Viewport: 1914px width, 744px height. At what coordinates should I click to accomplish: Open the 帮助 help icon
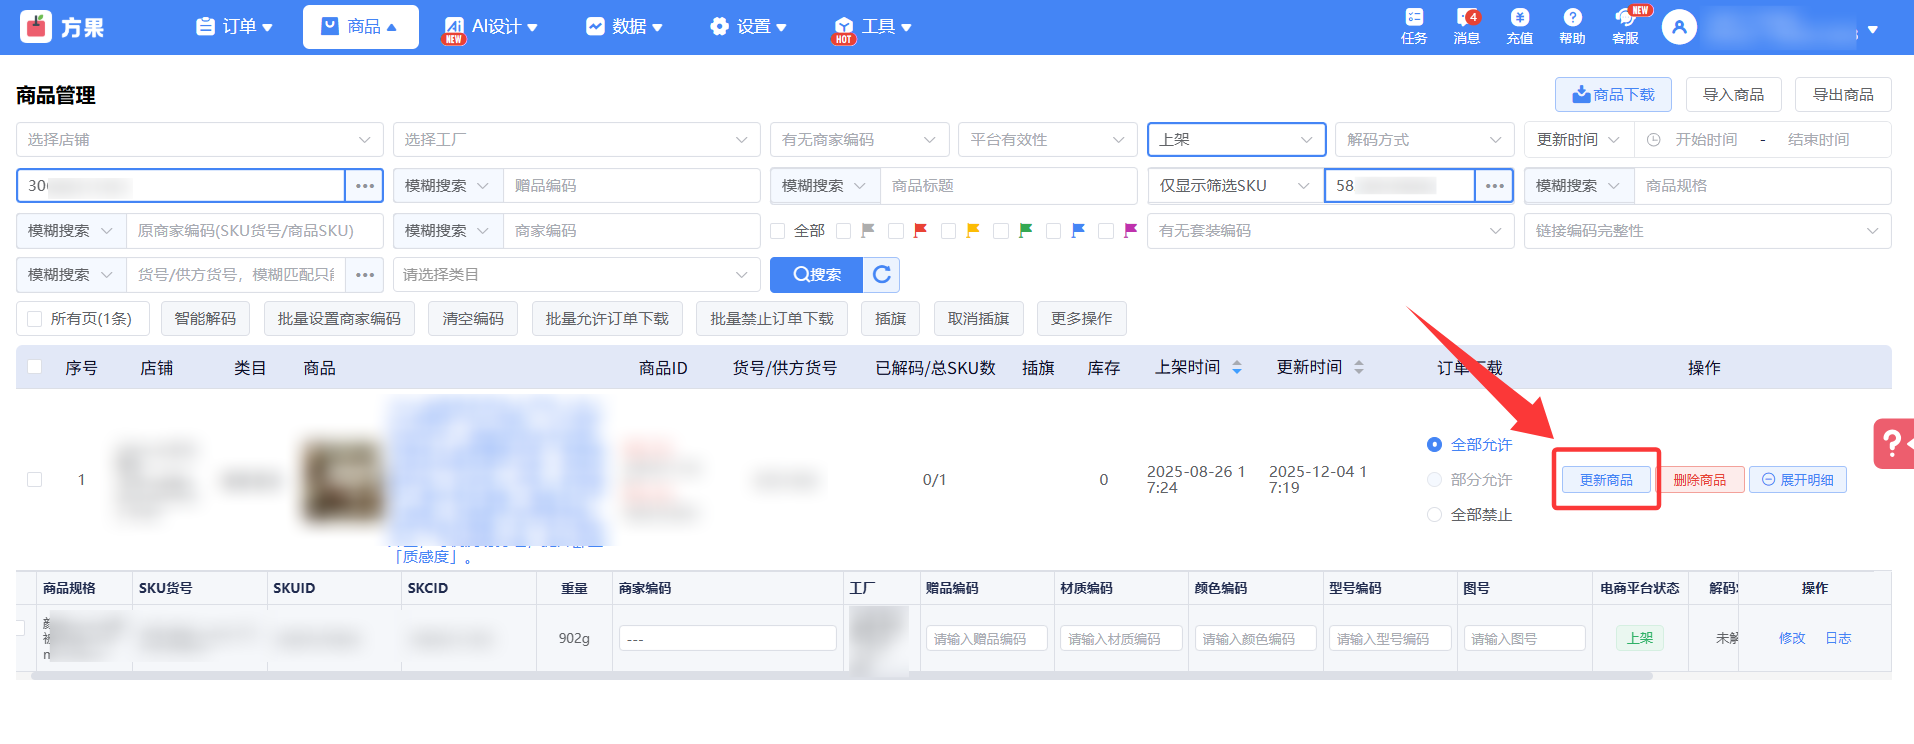(x=1572, y=26)
